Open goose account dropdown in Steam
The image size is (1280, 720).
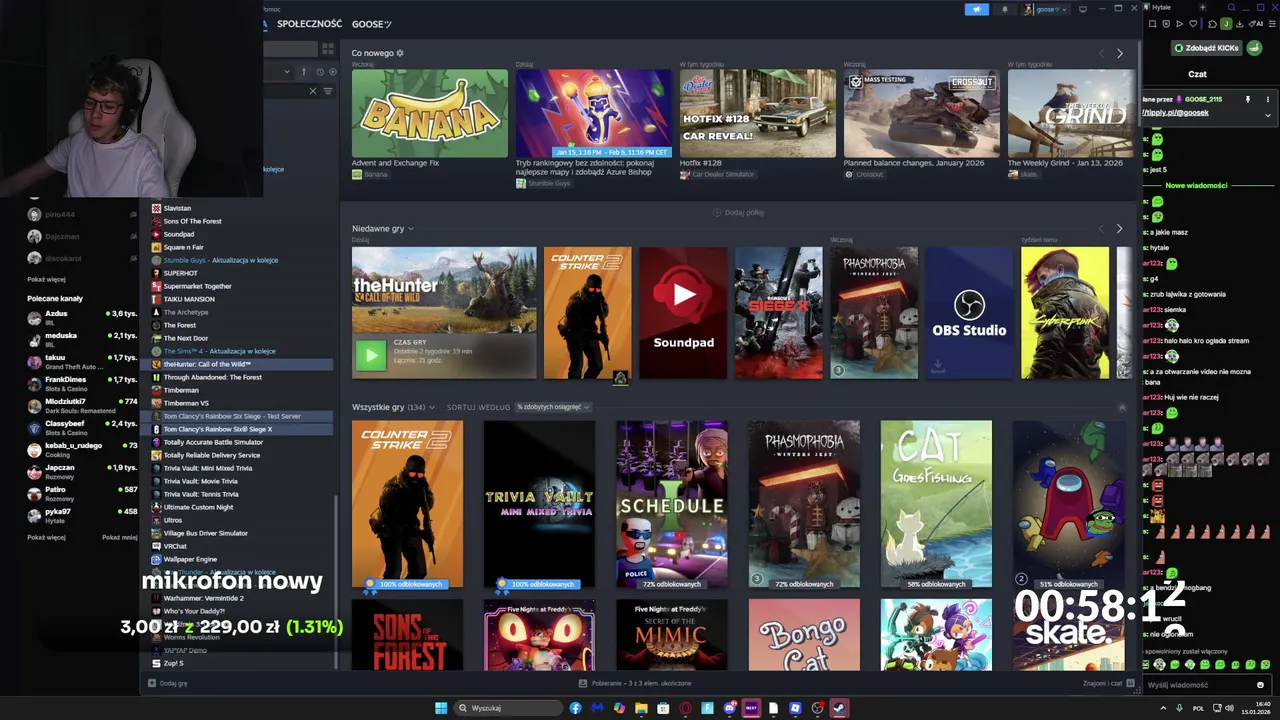pyautogui.click(x=1046, y=9)
